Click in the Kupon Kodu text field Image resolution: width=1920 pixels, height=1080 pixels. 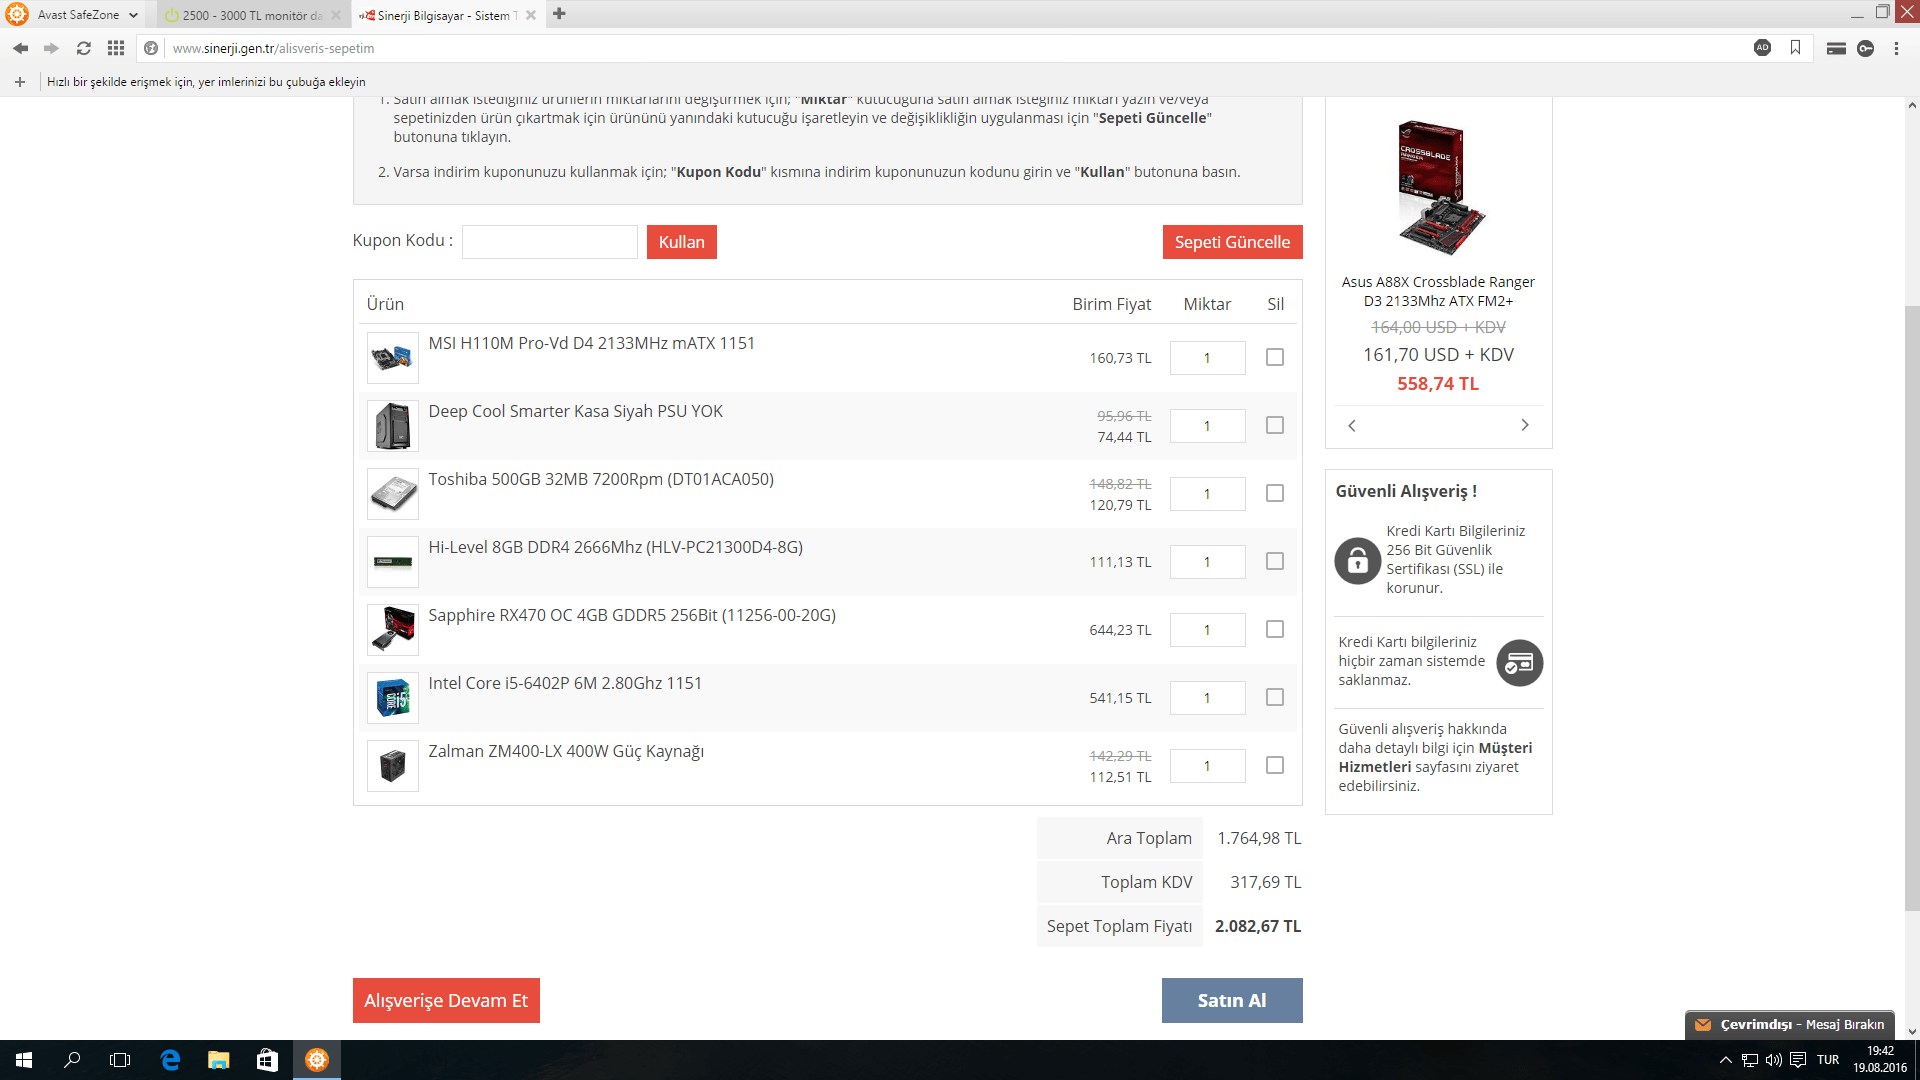tap(549, 242)
